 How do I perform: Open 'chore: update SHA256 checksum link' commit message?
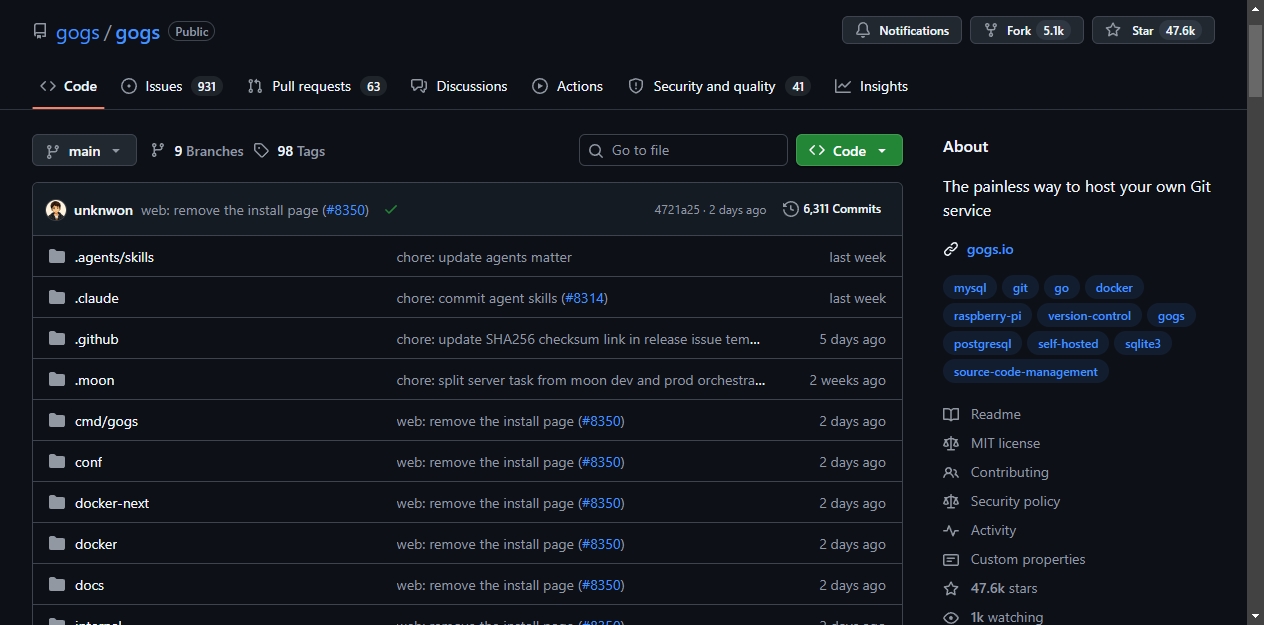(578, 339)
